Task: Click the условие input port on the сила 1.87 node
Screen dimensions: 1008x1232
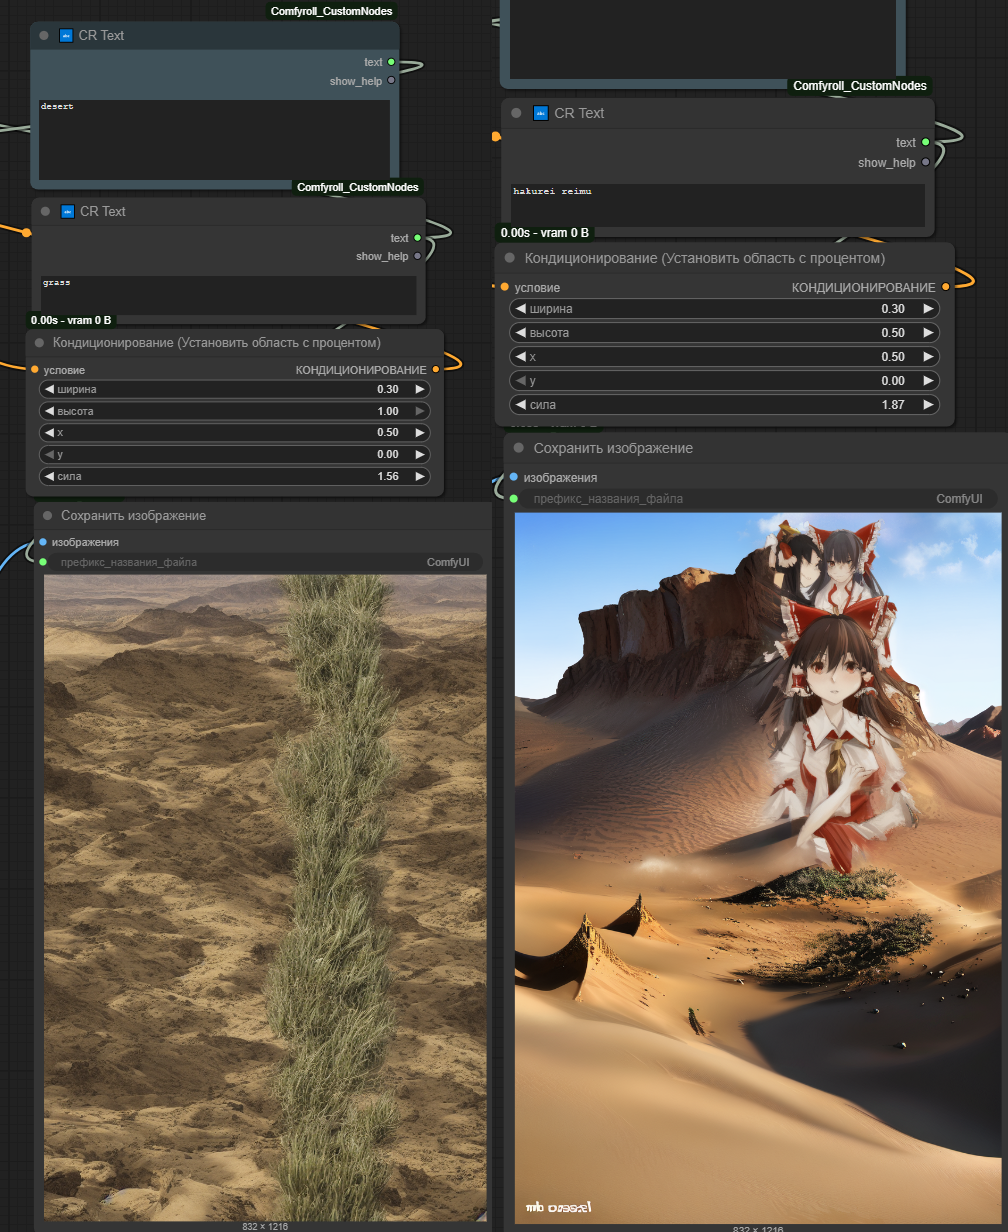Action: (505, 287)
